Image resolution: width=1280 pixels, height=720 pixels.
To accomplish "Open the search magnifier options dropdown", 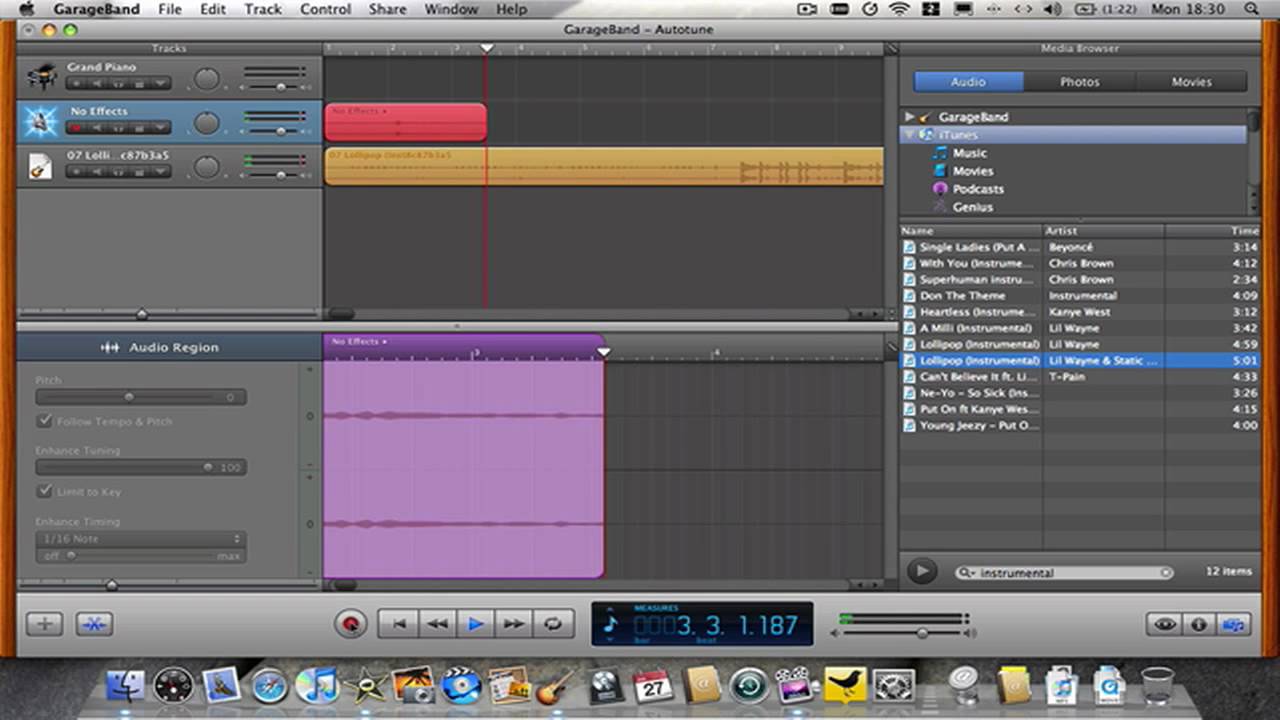I will tap(966, 573).
